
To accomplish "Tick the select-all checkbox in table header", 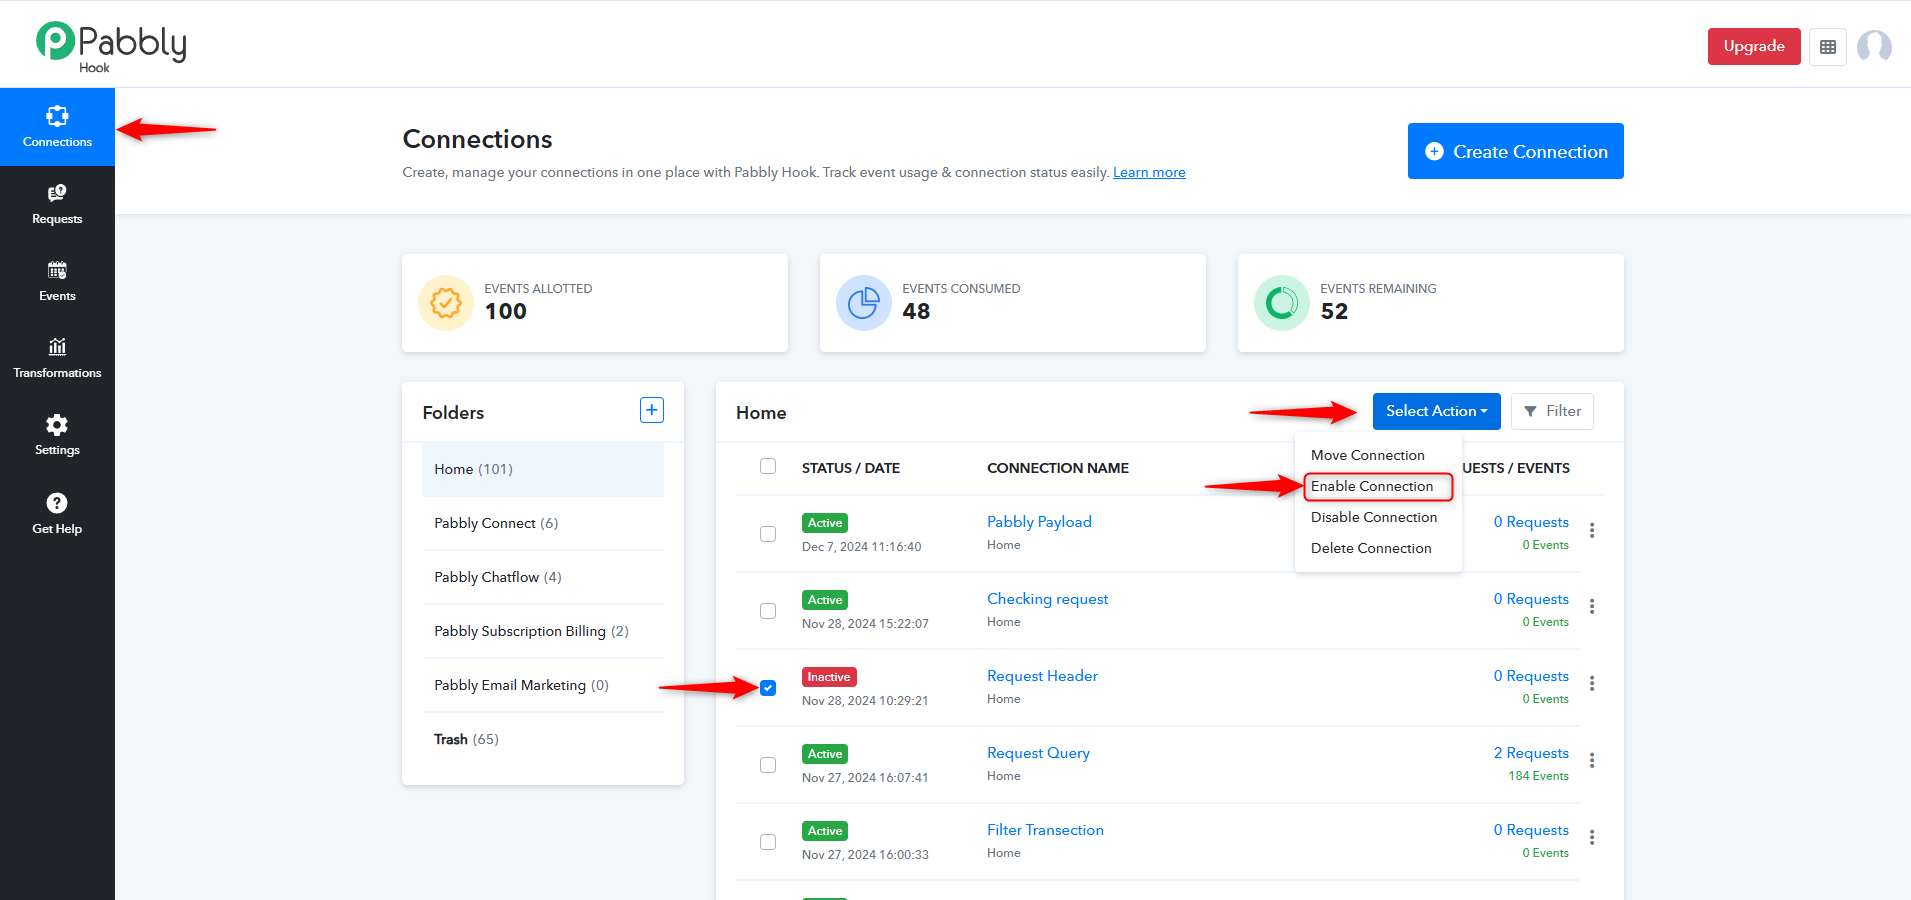I will point(768,466).
